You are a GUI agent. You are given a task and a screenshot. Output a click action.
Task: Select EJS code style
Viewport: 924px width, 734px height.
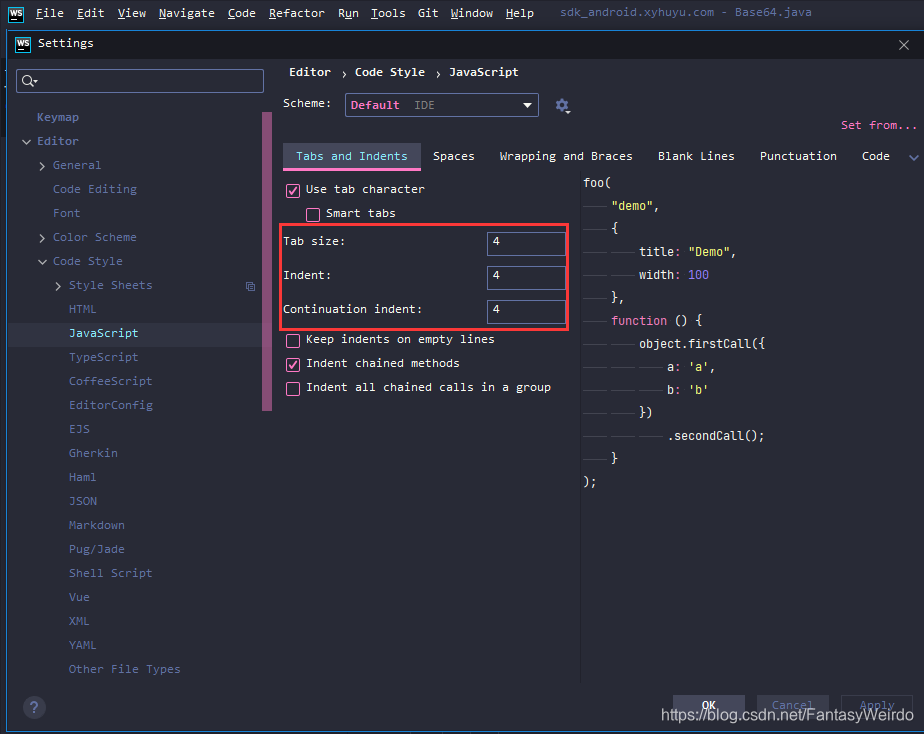point(79,429)
